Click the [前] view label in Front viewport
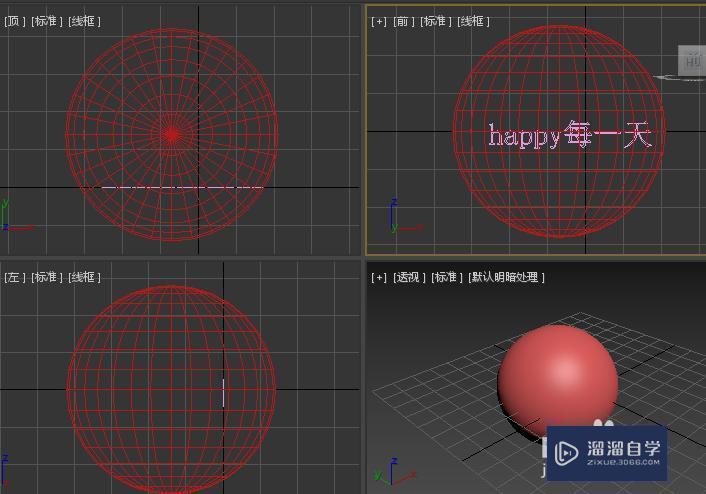The width and height of the screenshot is (706, 494). coord(403,21)
